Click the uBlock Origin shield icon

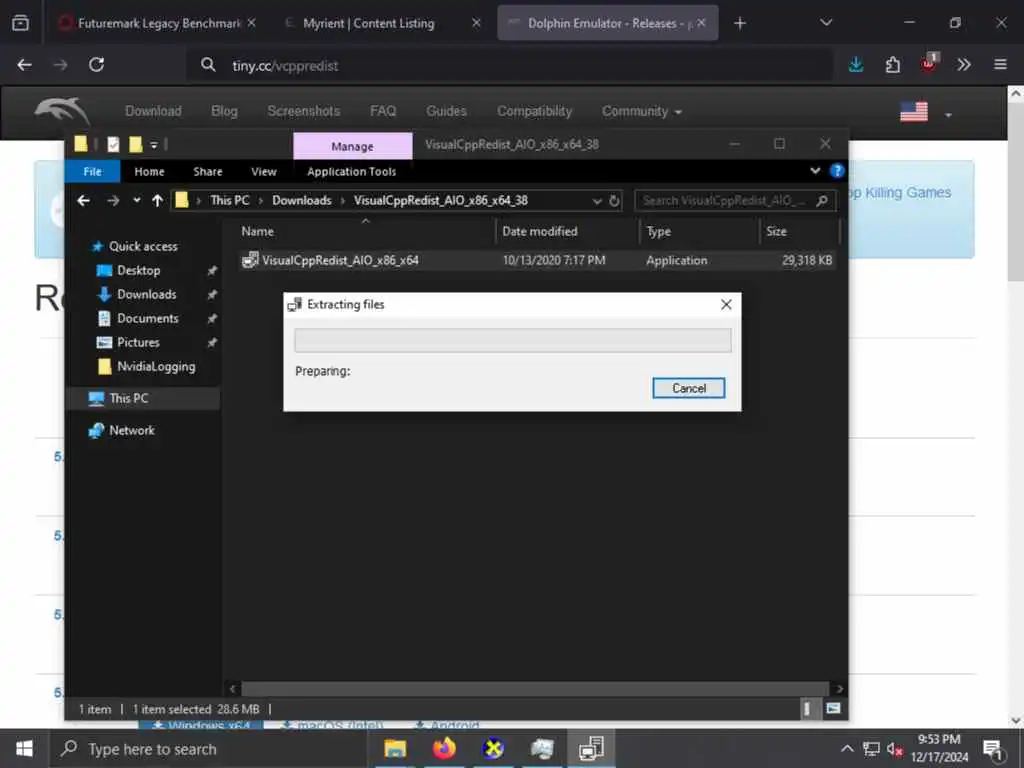coord(928,63)
